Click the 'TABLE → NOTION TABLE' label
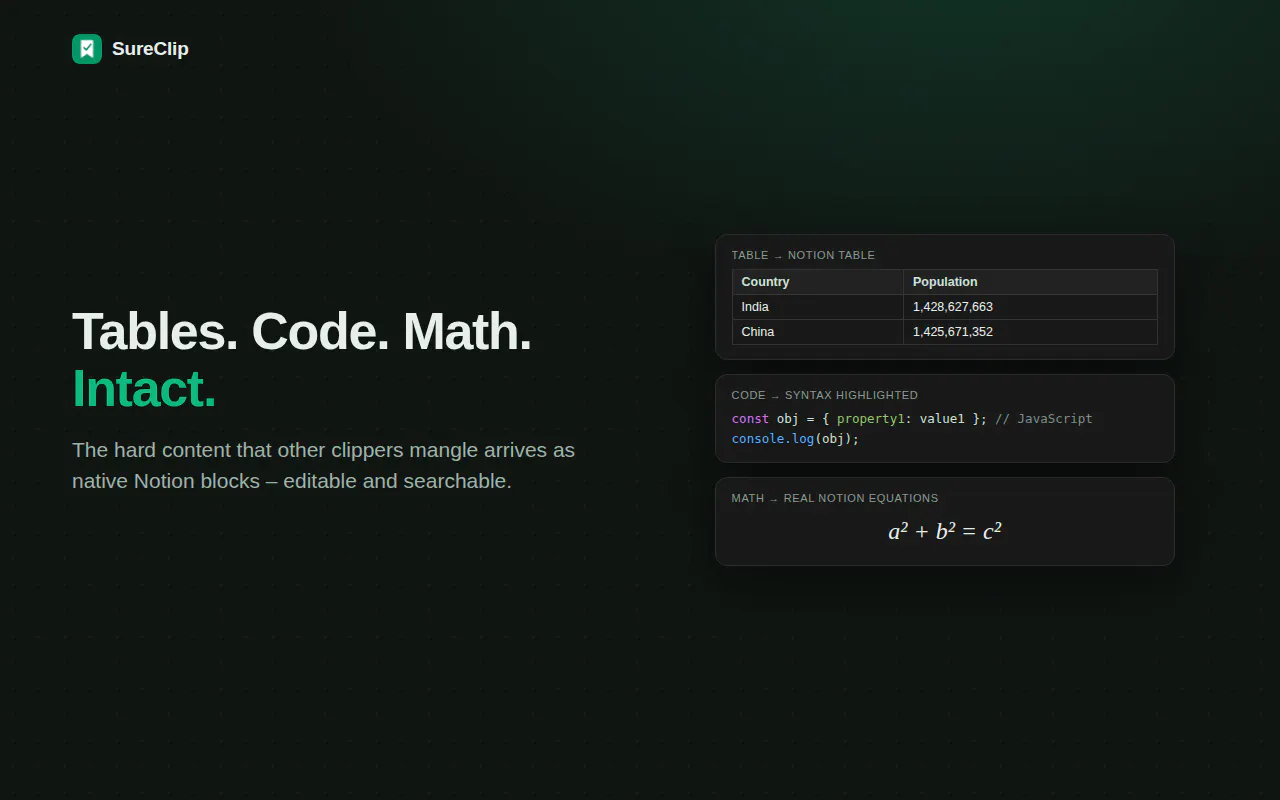 [x=803, y=255]
